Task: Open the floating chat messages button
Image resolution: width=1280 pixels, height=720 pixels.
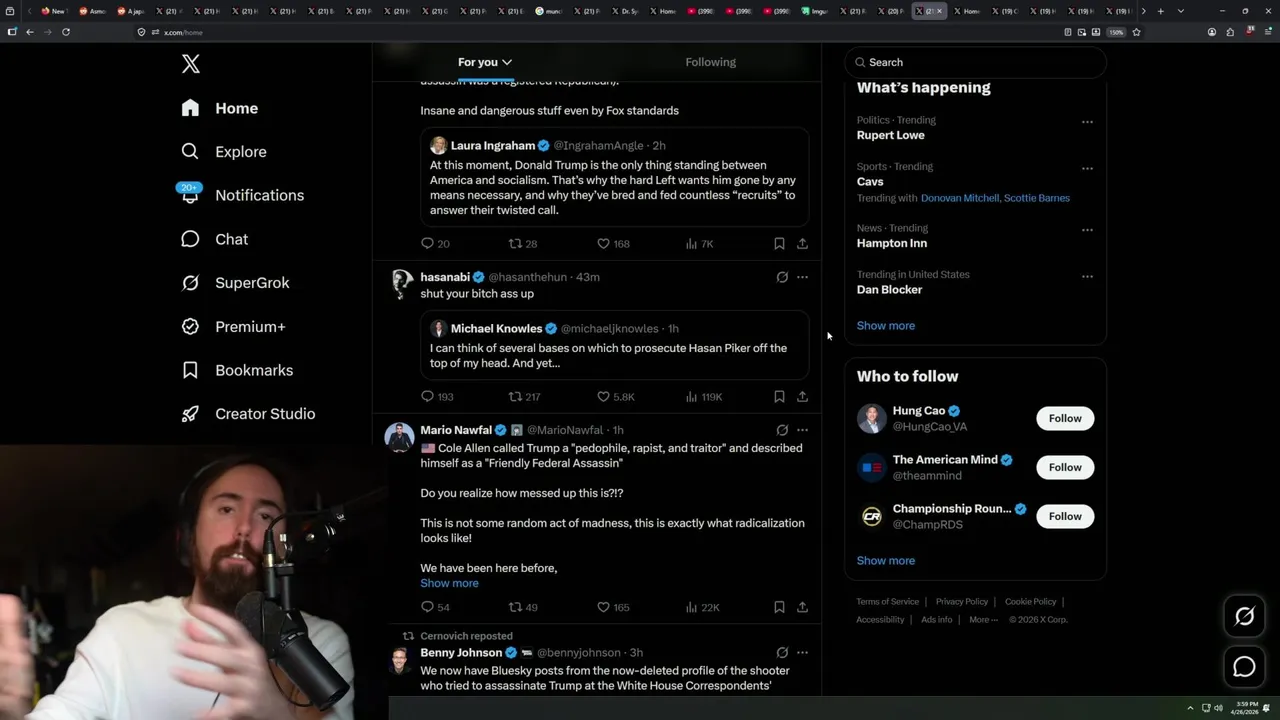Action: pyautogui.click(x=1244, y=667)
